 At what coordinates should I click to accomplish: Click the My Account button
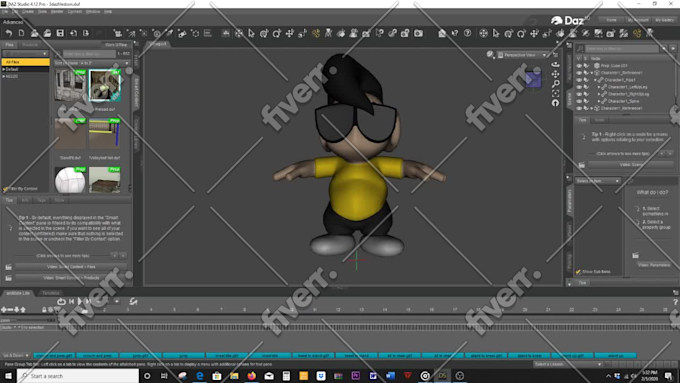(638, 20)
